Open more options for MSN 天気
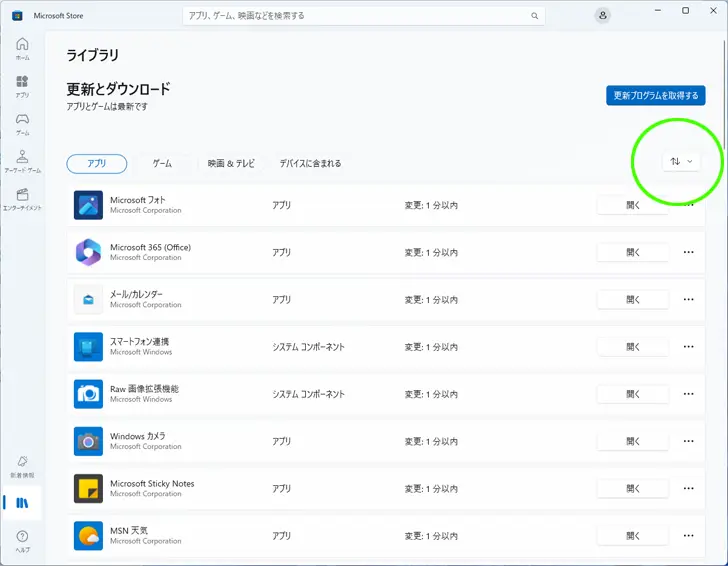The image size is (728, 566). click(688, 535)
